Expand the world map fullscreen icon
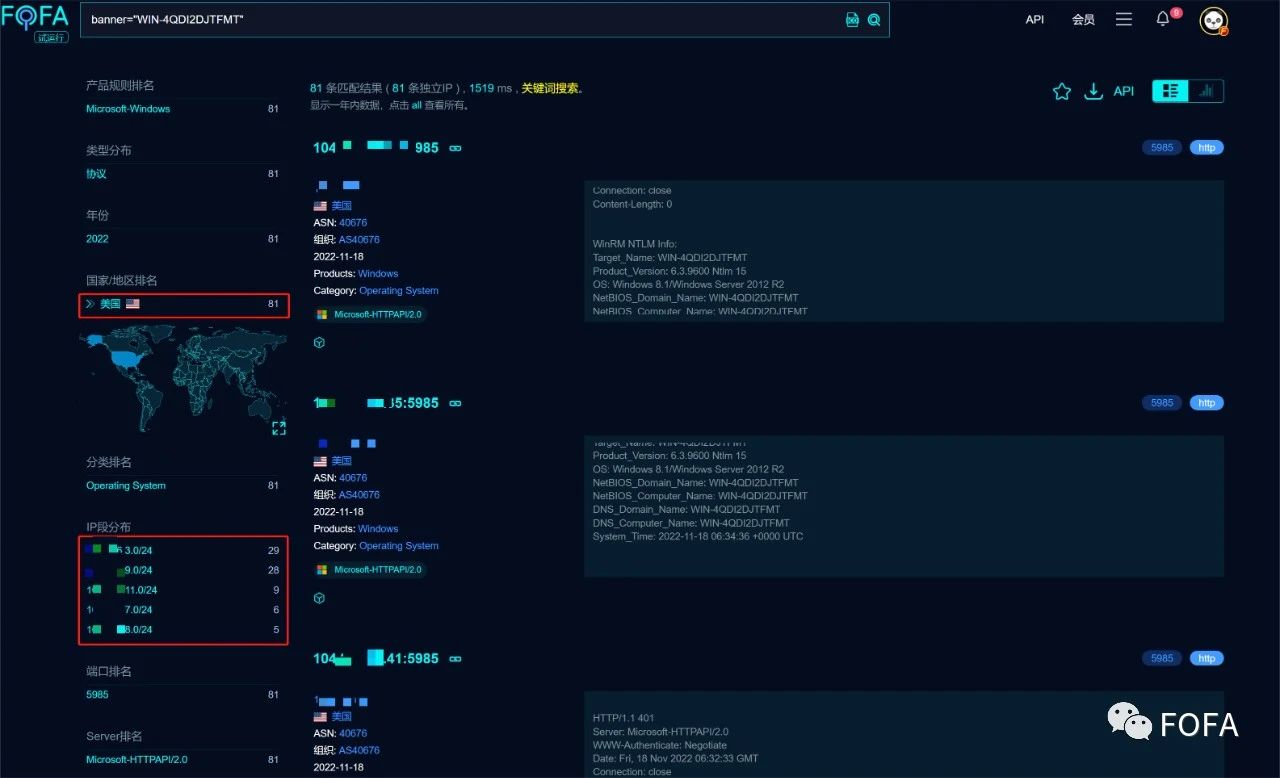 [x=279, y=428]
